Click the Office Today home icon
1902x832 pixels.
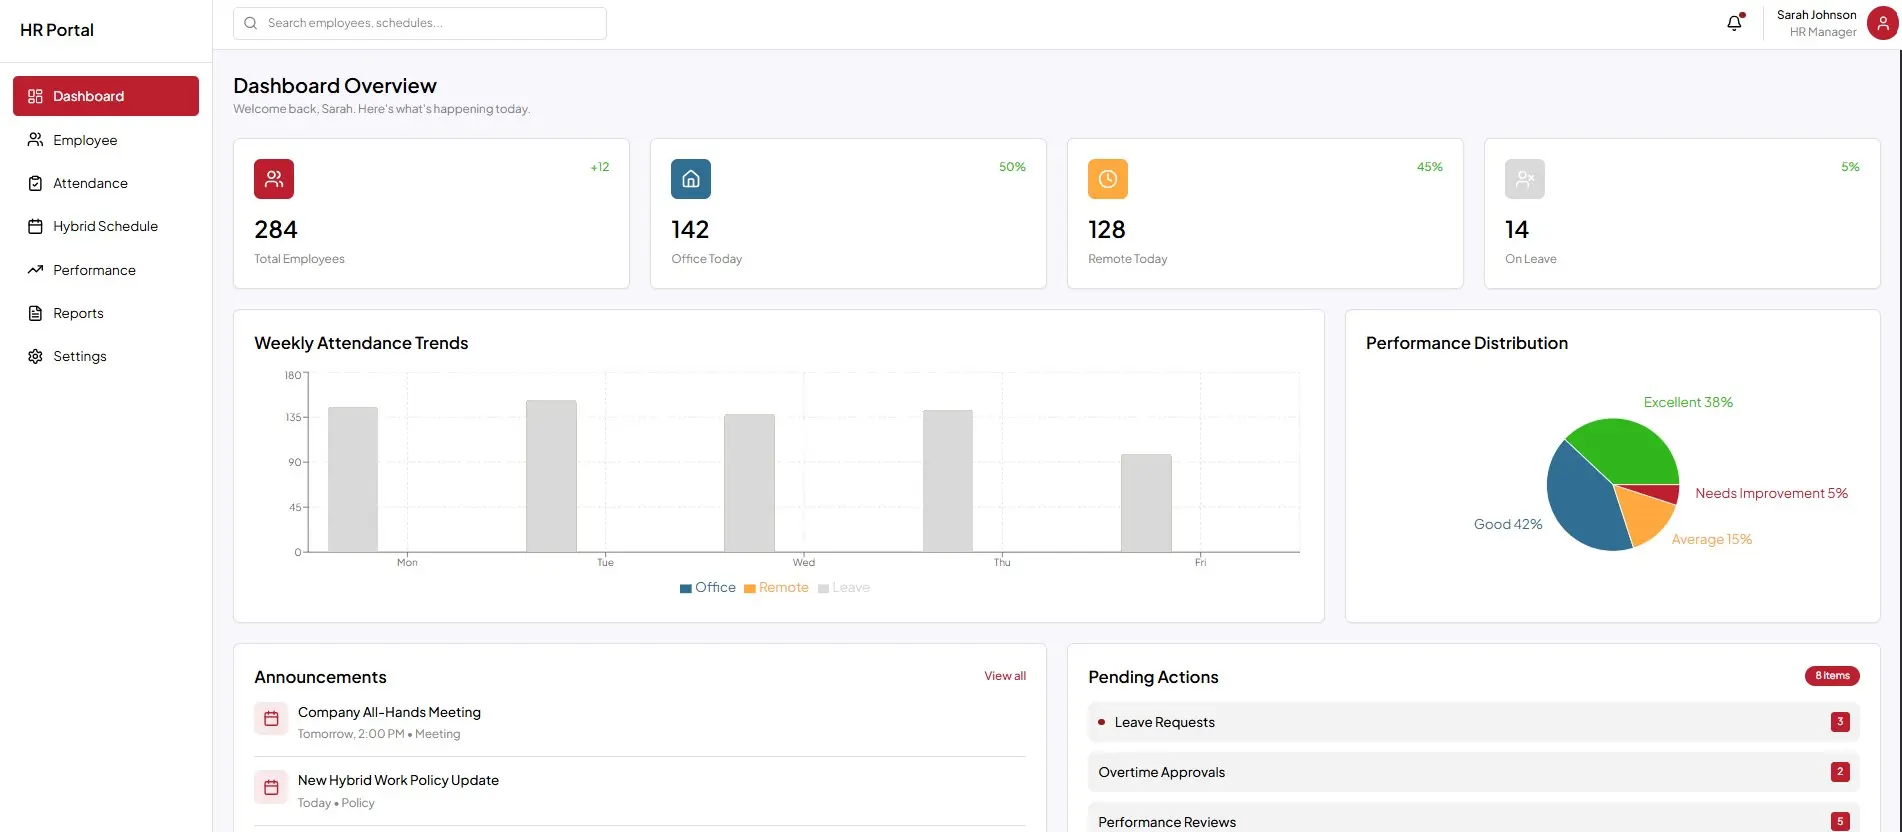coord(691,179)
